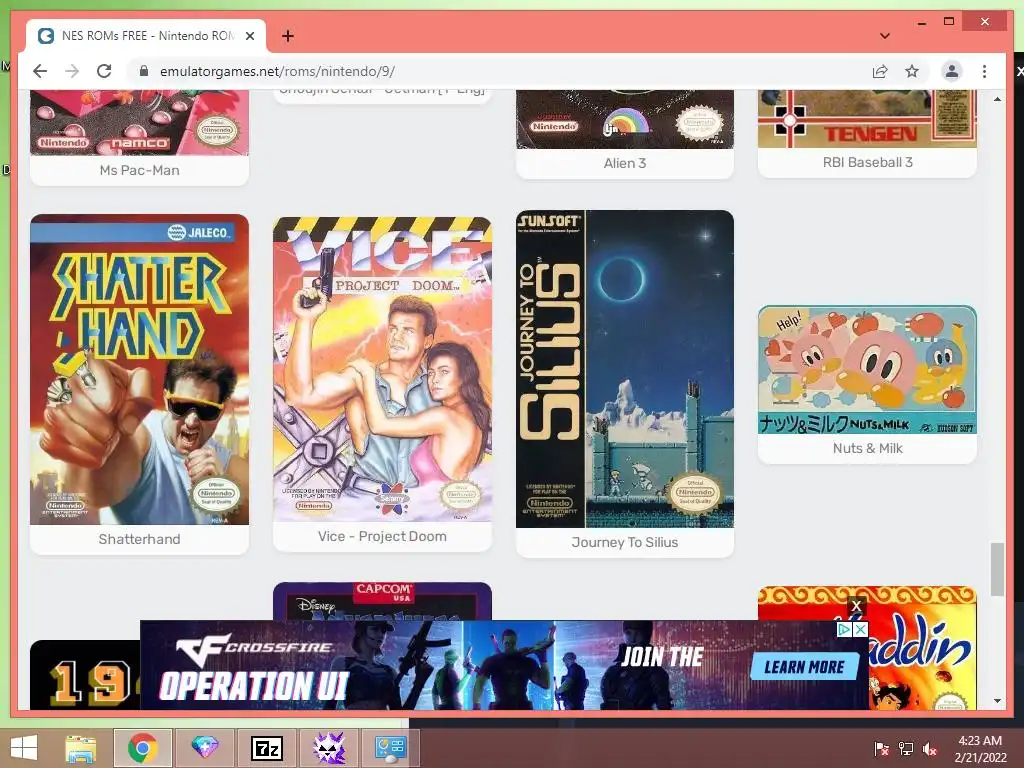1024x768 pixels.
Task: Dismiss the ad with black X
Action: coord(856,606)
